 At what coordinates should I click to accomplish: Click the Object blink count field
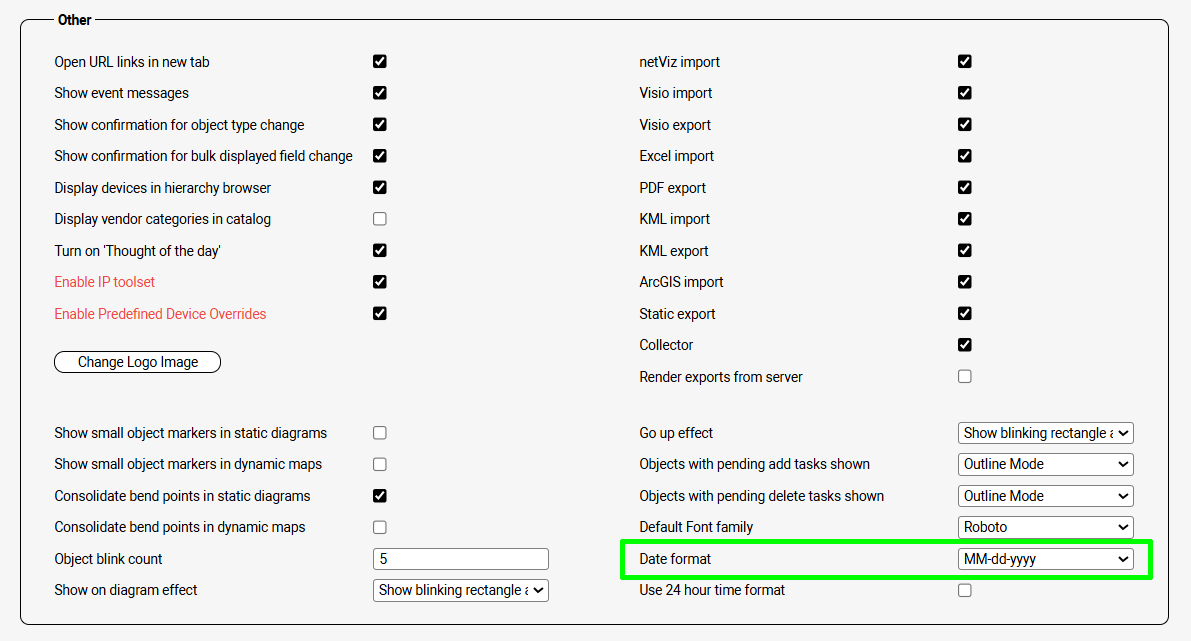460,559
